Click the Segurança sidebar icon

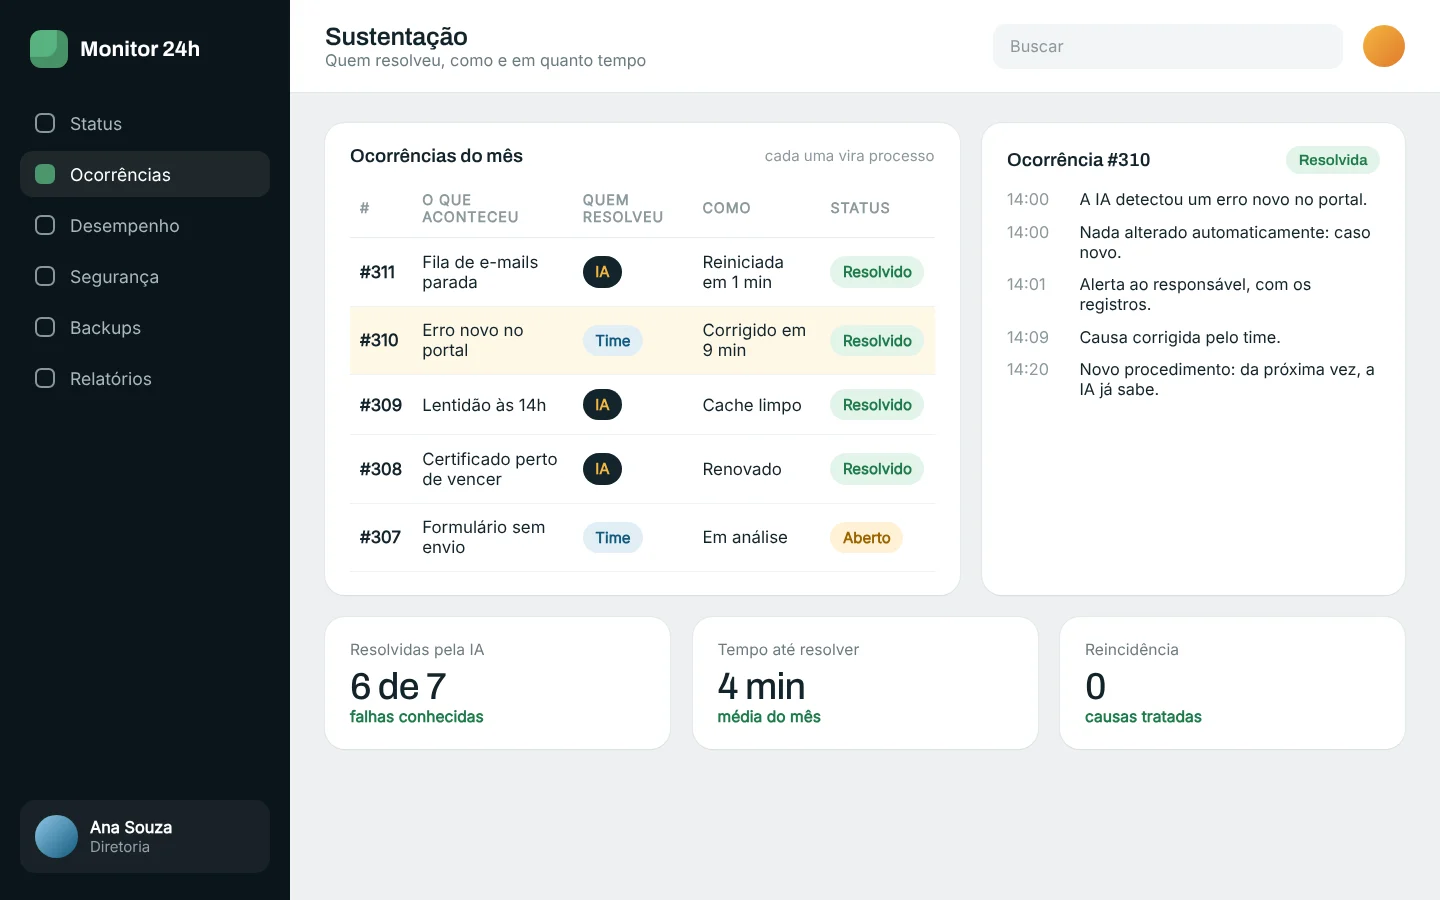(x=45, y=276)
